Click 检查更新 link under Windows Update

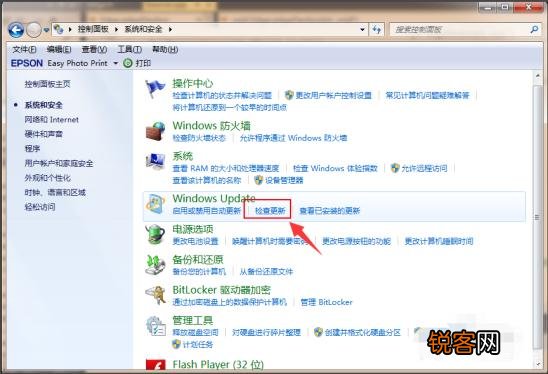click(x=270, y=211)
